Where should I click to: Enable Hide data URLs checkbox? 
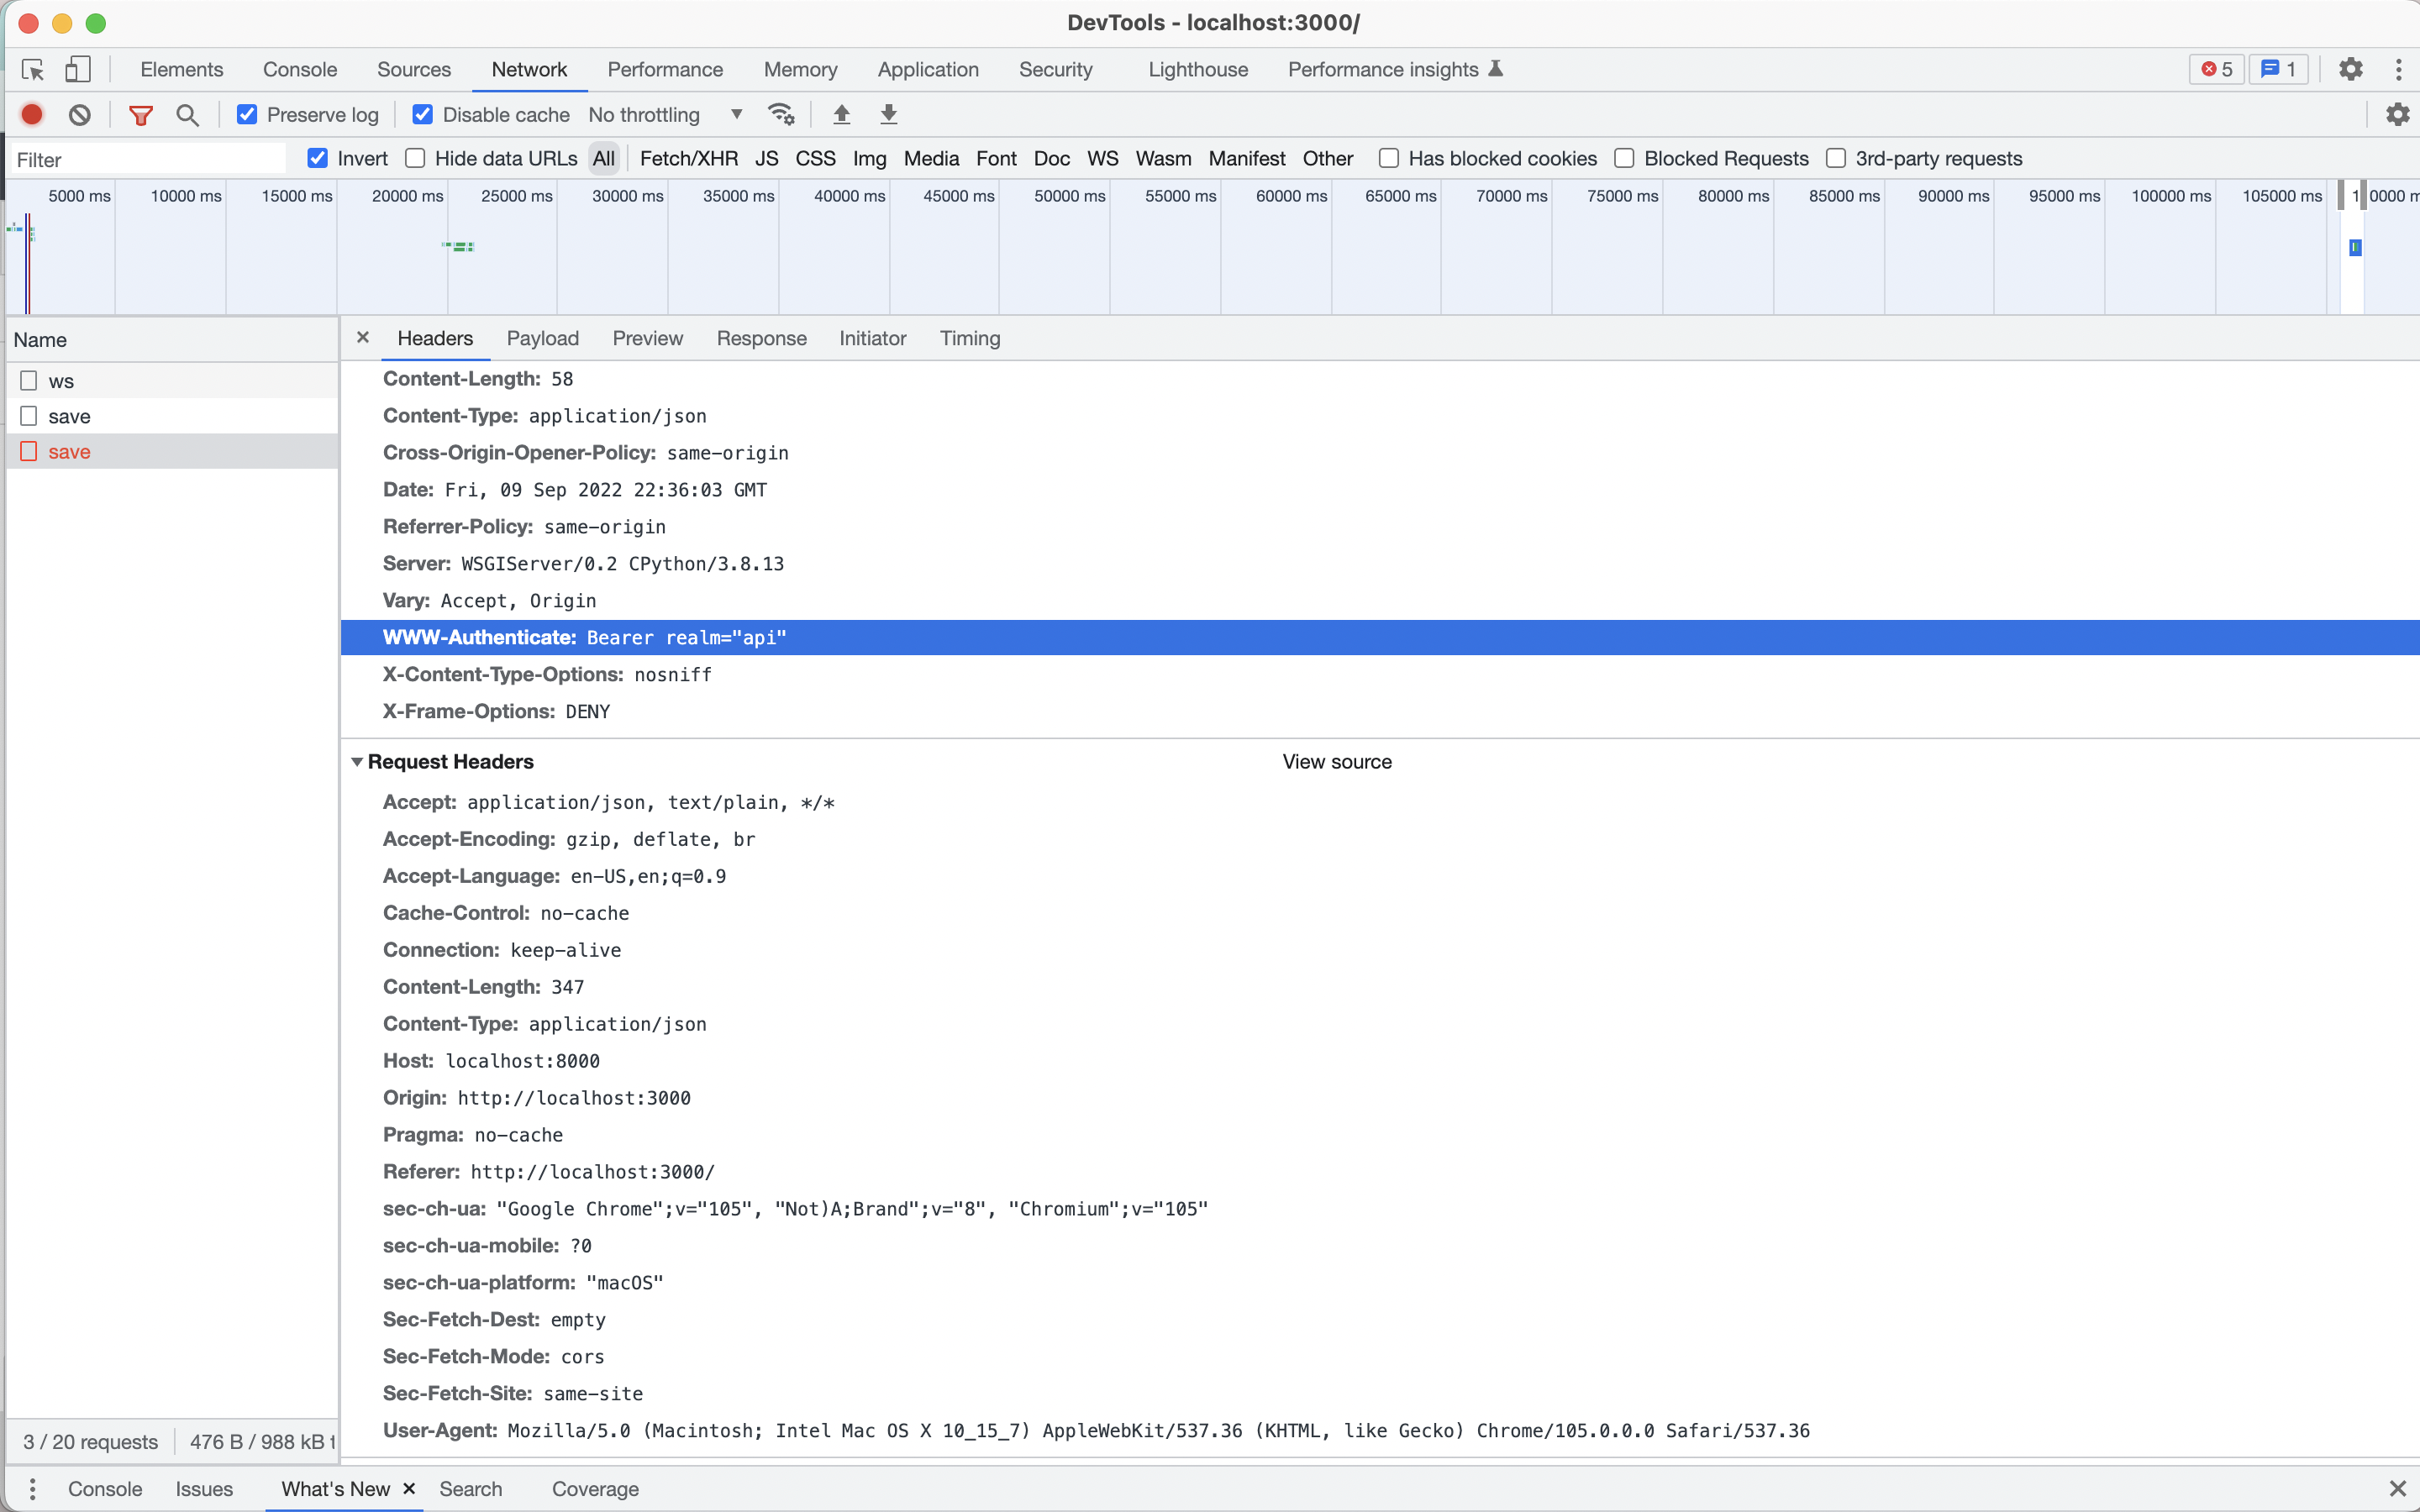415,159
